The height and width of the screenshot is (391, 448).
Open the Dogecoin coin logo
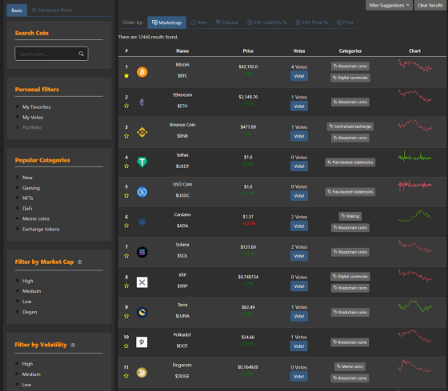(142, 372)
